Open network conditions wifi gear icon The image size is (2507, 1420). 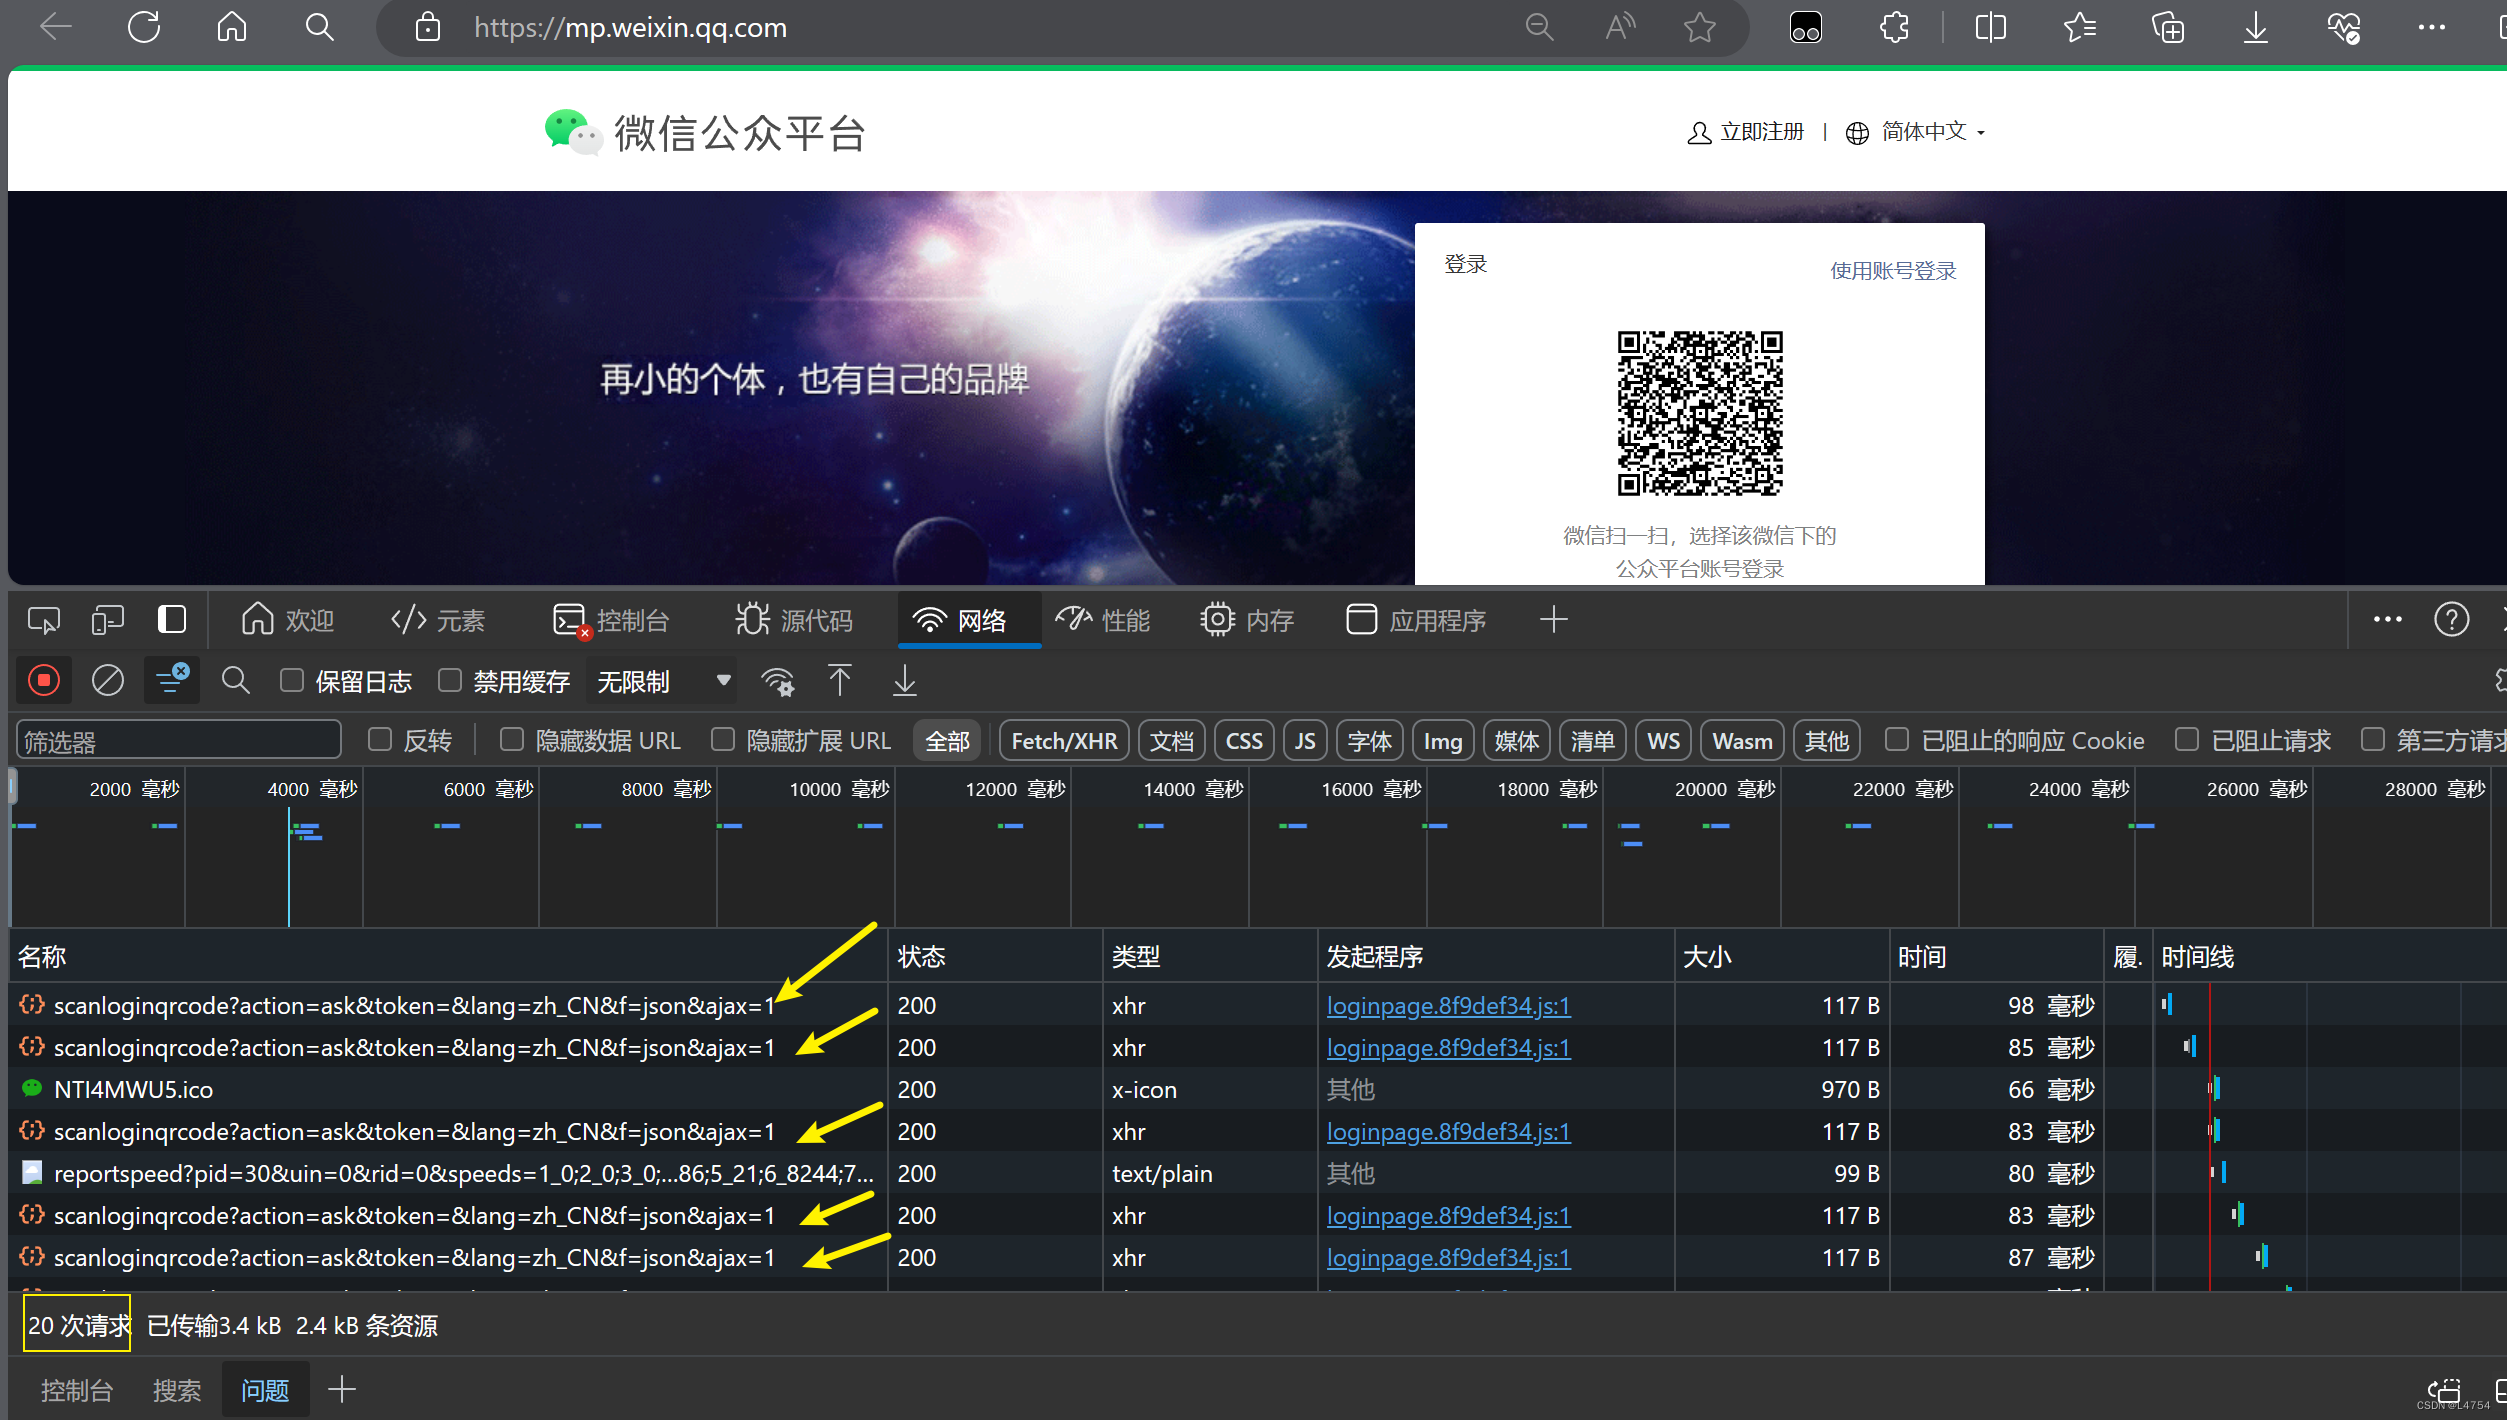pyautogui.click(x=778, y=682)
